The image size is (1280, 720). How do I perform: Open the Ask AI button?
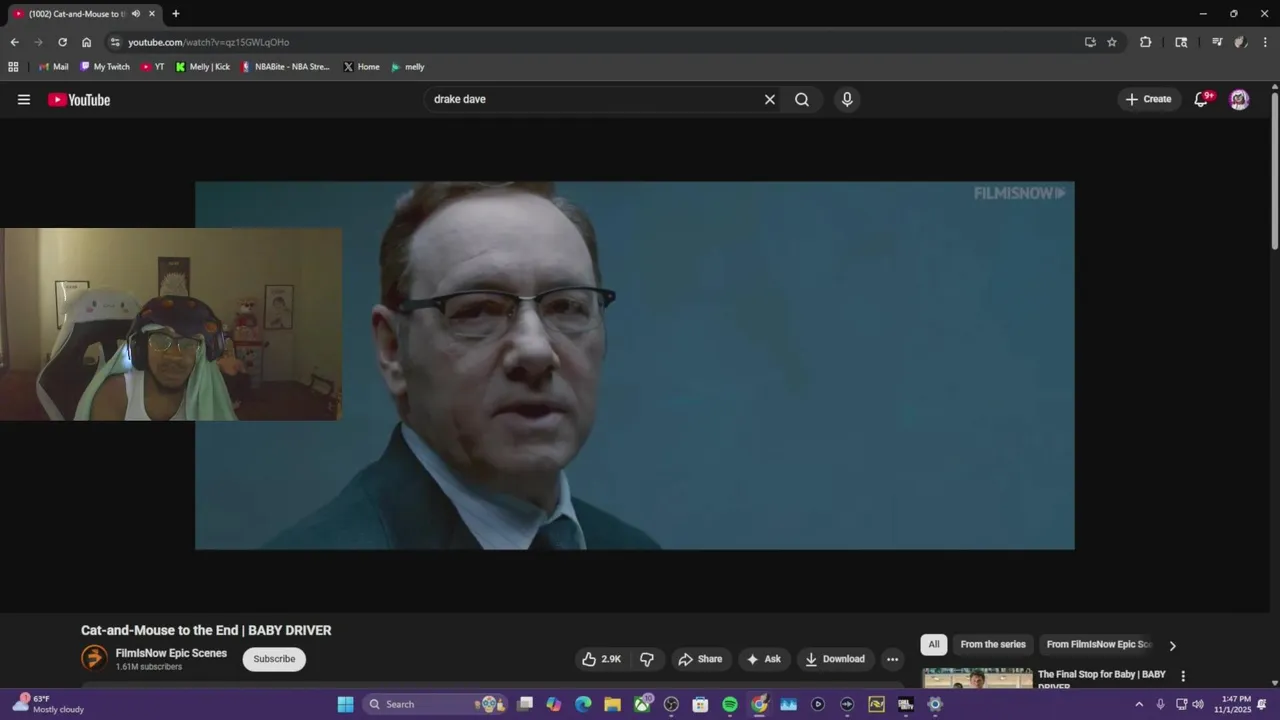point(764,659)
